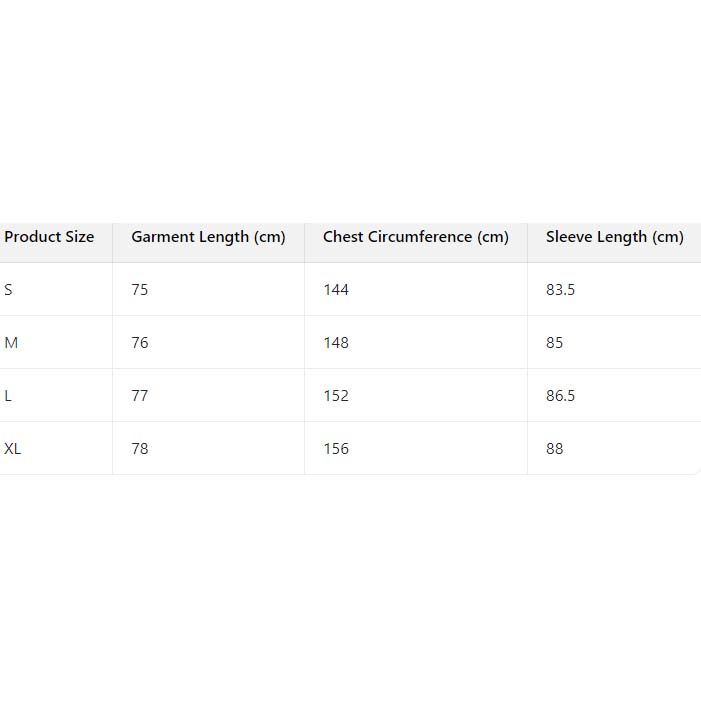The height and width of the screenshot is (701, 701).
Task: Click garment length value 75
Action: point(140,290)
